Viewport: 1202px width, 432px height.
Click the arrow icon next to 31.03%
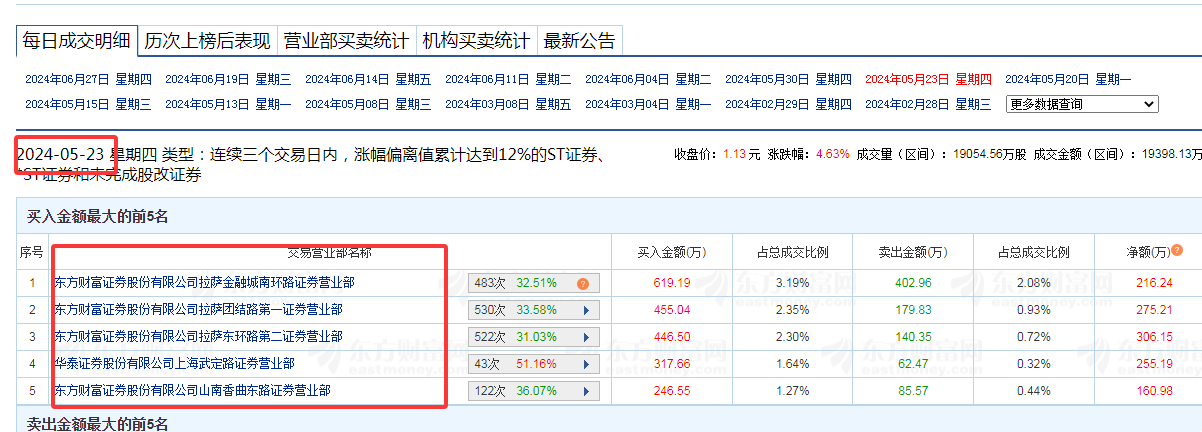[586, 337]
